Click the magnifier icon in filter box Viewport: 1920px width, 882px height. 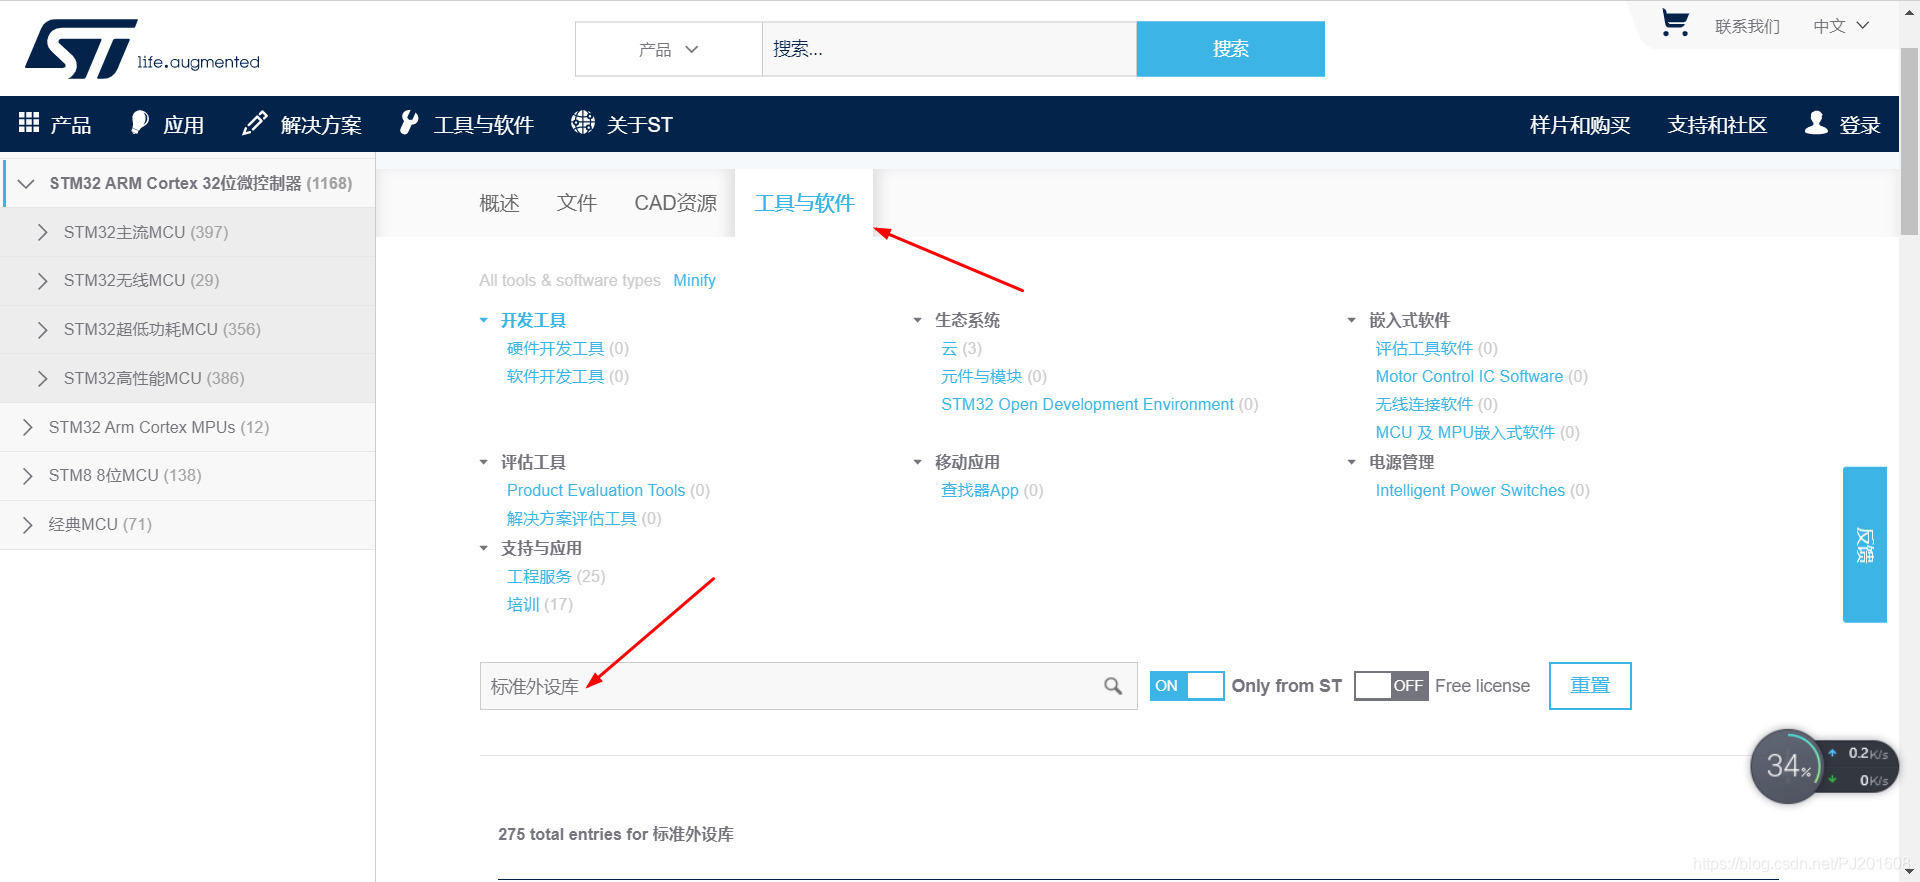(x=1113, y=686)
